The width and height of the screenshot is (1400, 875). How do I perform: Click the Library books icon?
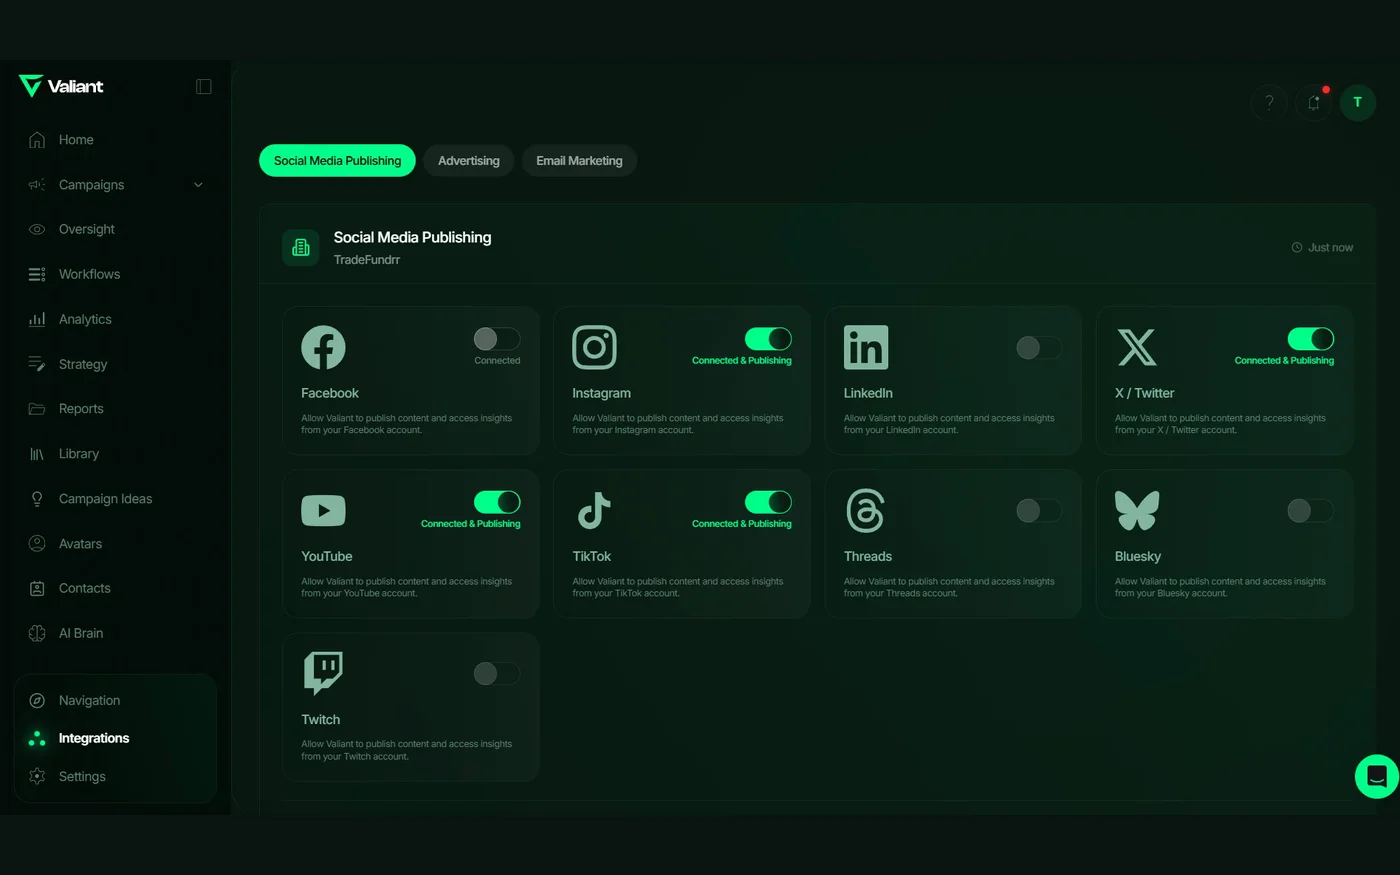tap(37, 454)
